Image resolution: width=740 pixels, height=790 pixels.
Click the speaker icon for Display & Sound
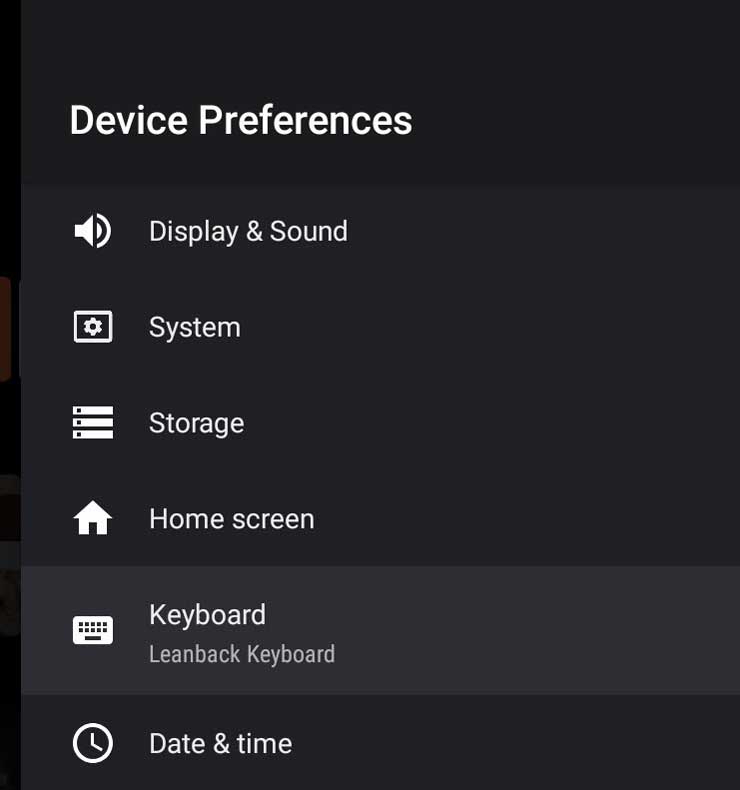click(93, 231)
